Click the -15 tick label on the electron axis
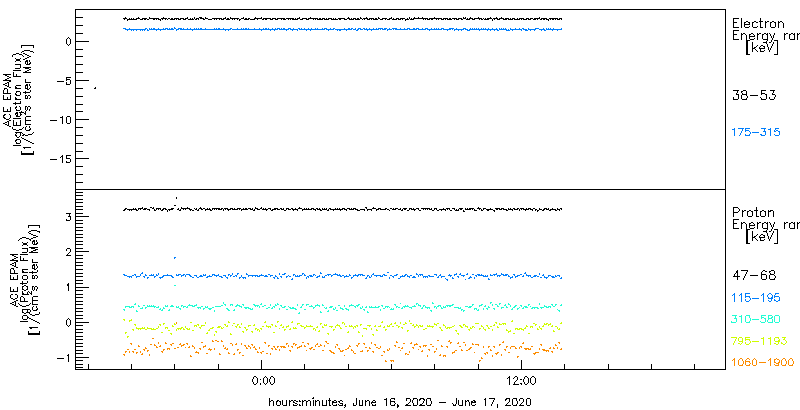 [x=59, y=159]
